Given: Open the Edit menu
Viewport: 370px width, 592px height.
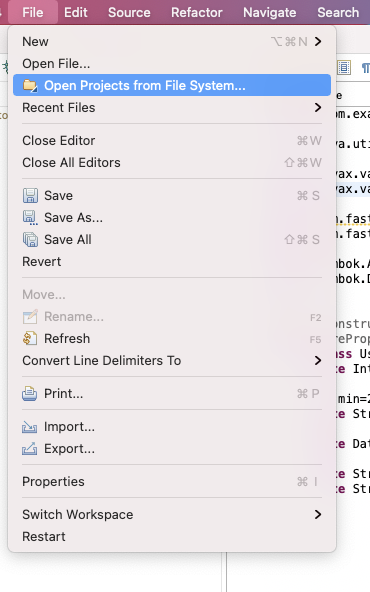Looking at the screenshot, I should [76, 12].
